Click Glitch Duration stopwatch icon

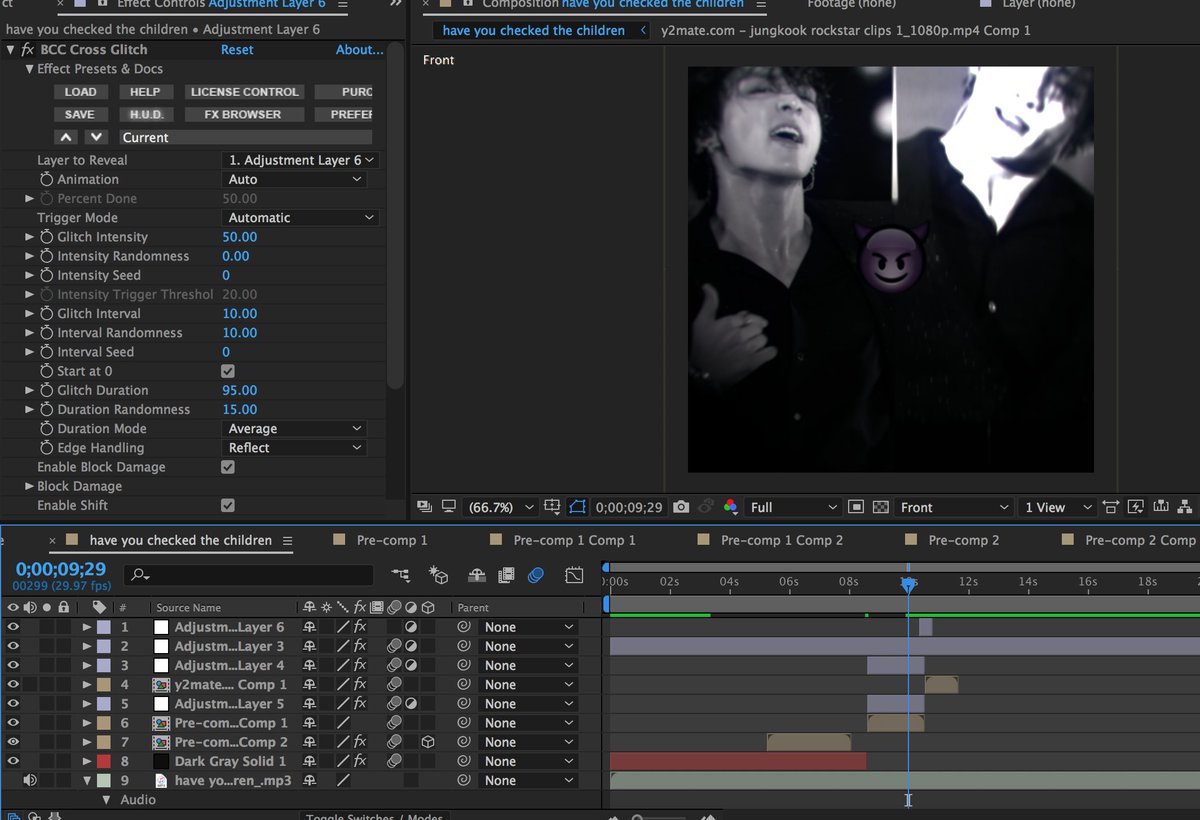tap(46, 390)
